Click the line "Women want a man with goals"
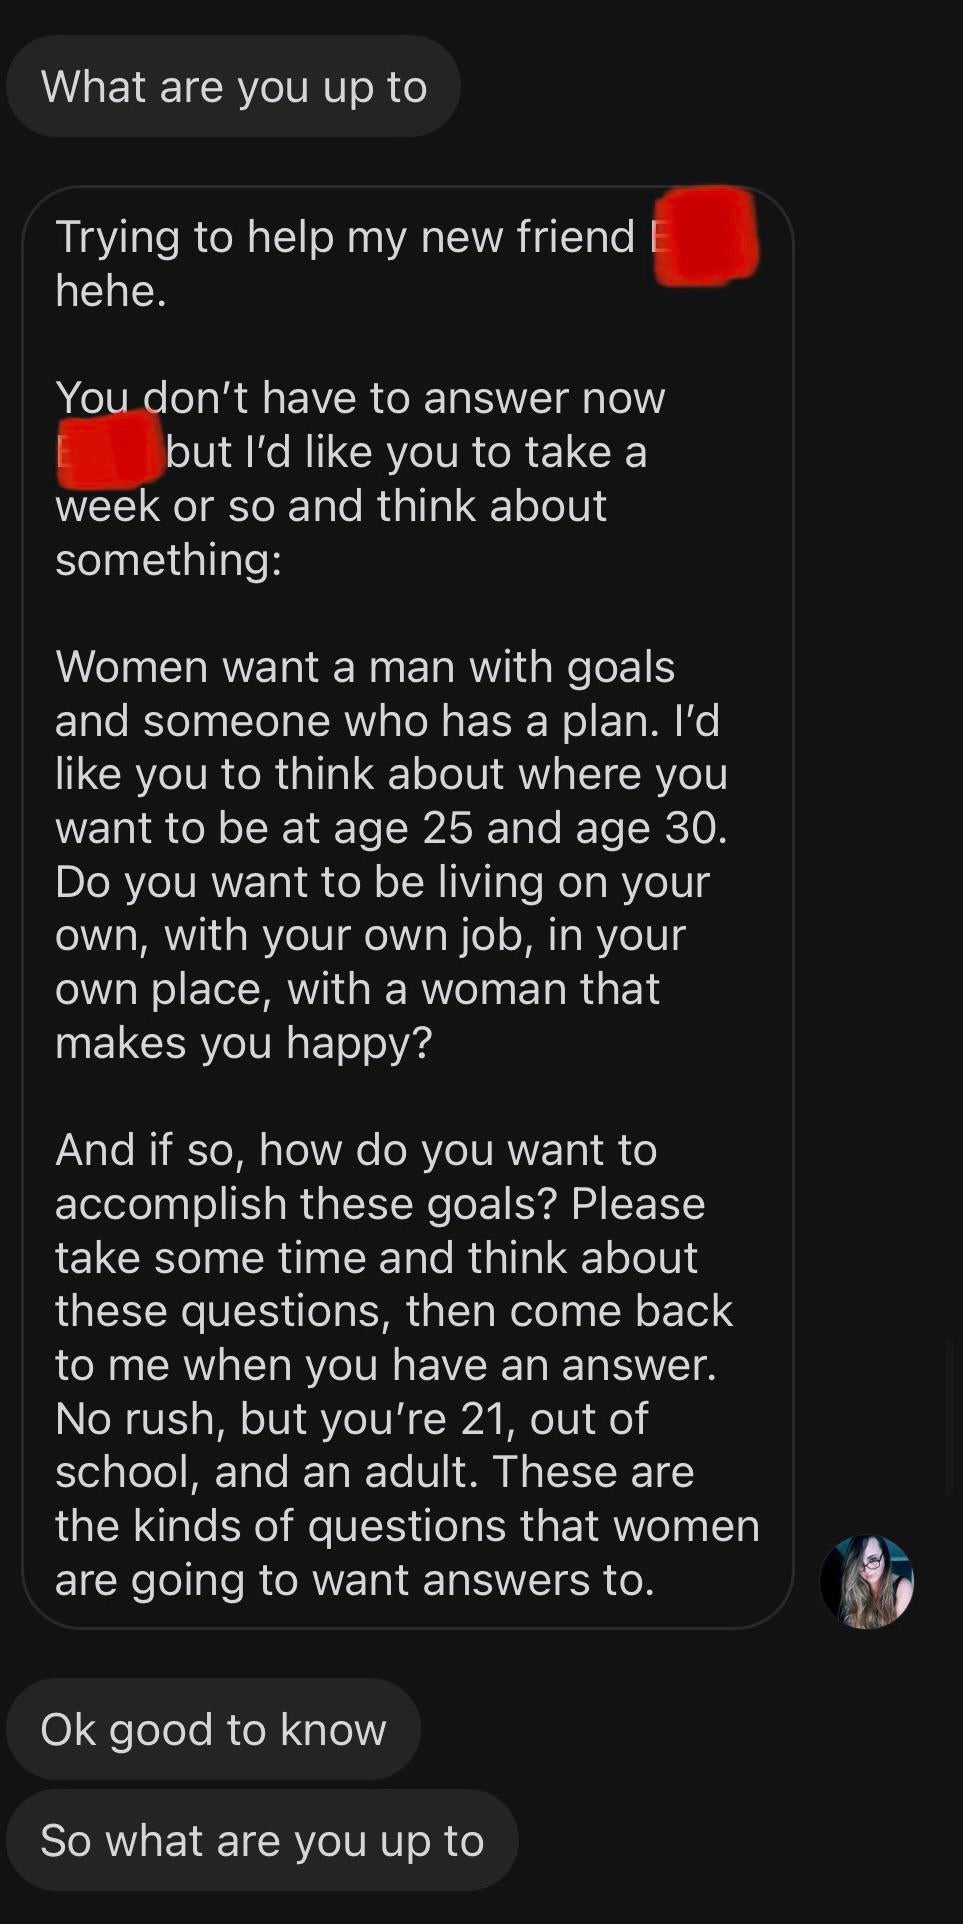 pos(365,667)
